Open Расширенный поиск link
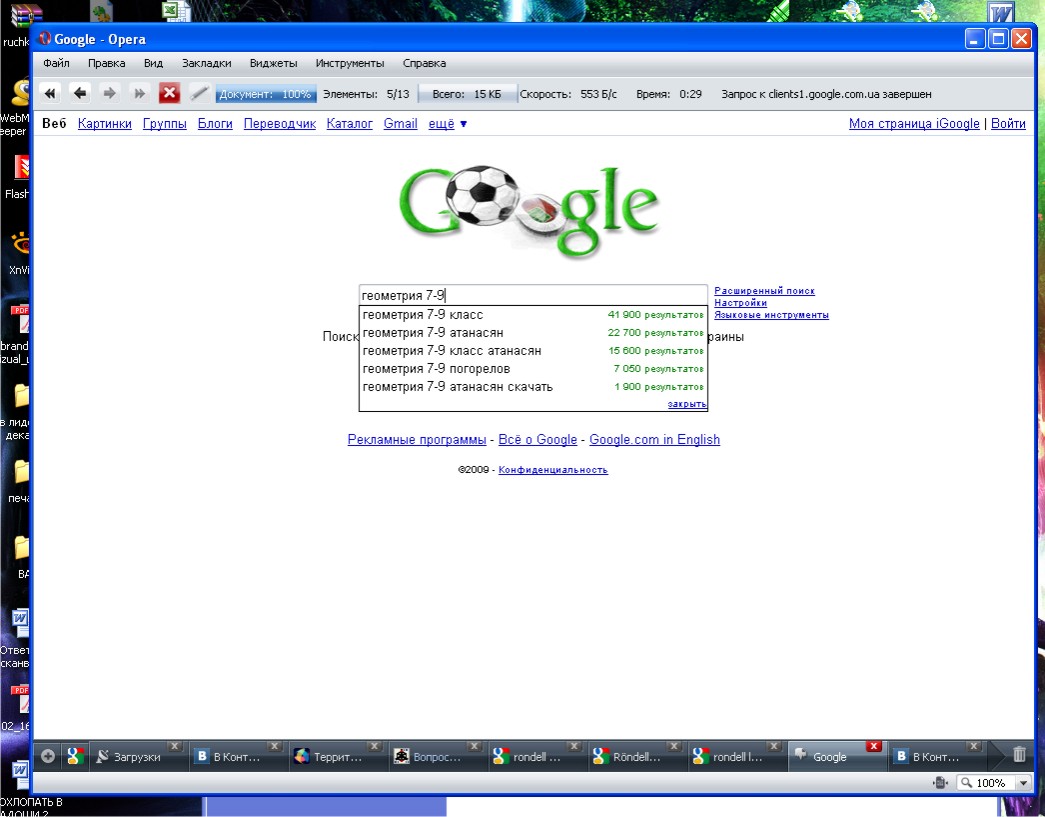 click(x=764, y=291)
